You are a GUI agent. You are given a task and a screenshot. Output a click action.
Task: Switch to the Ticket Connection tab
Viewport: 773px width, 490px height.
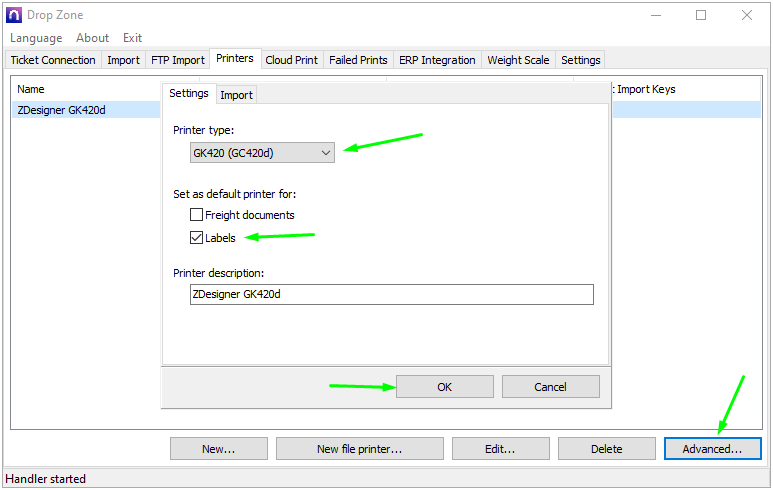53,60
